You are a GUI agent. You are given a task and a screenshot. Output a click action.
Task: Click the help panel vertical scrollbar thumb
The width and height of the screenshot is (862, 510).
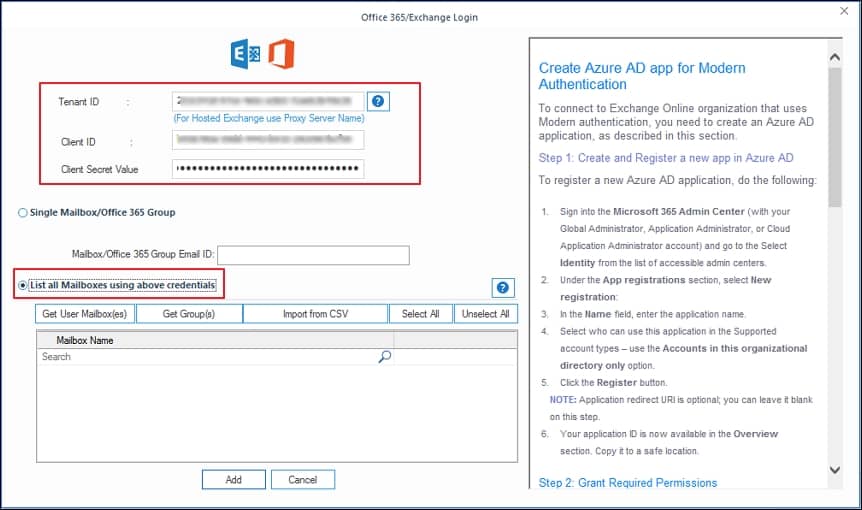(835, 137)
